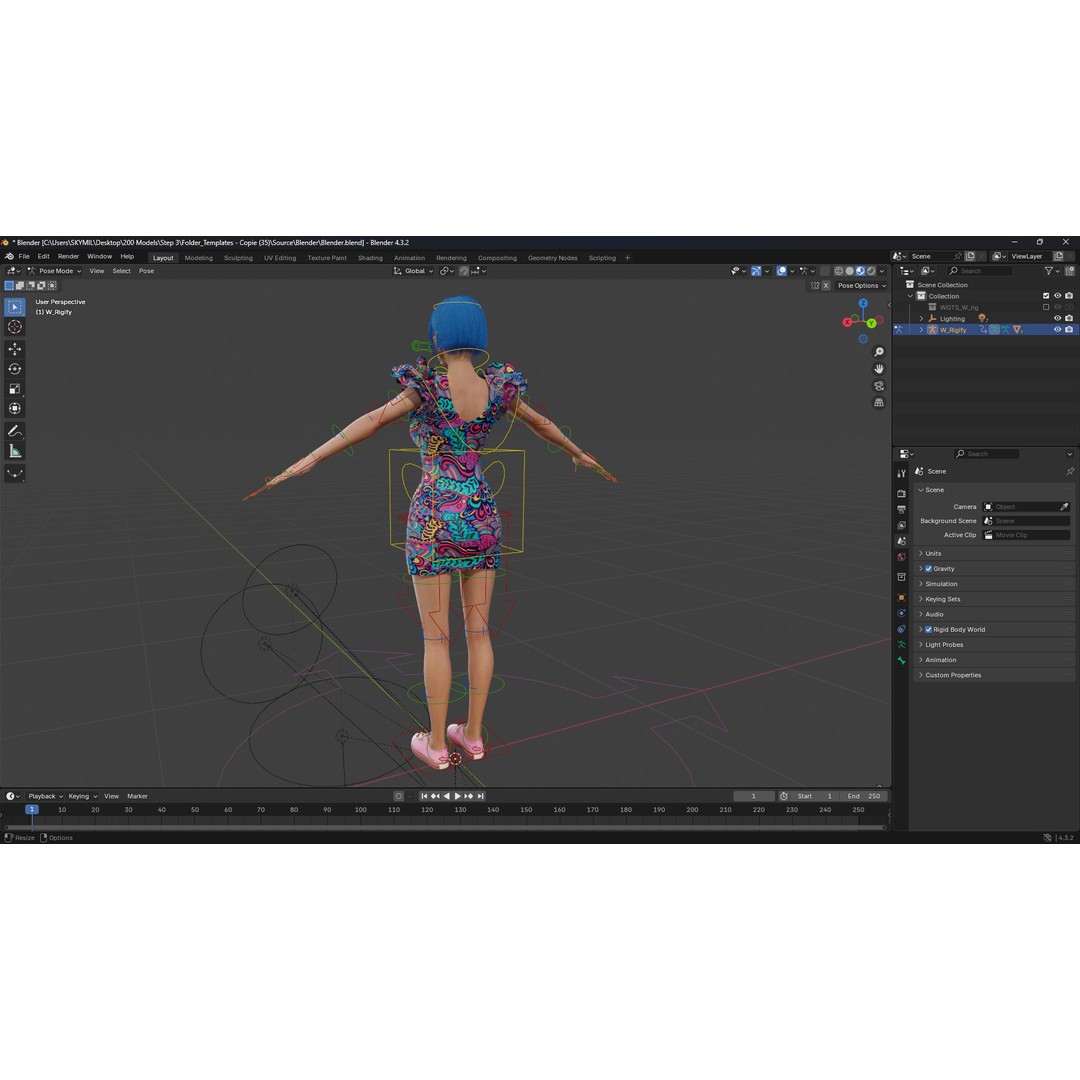Select the Rotate tool

point(14,368)
